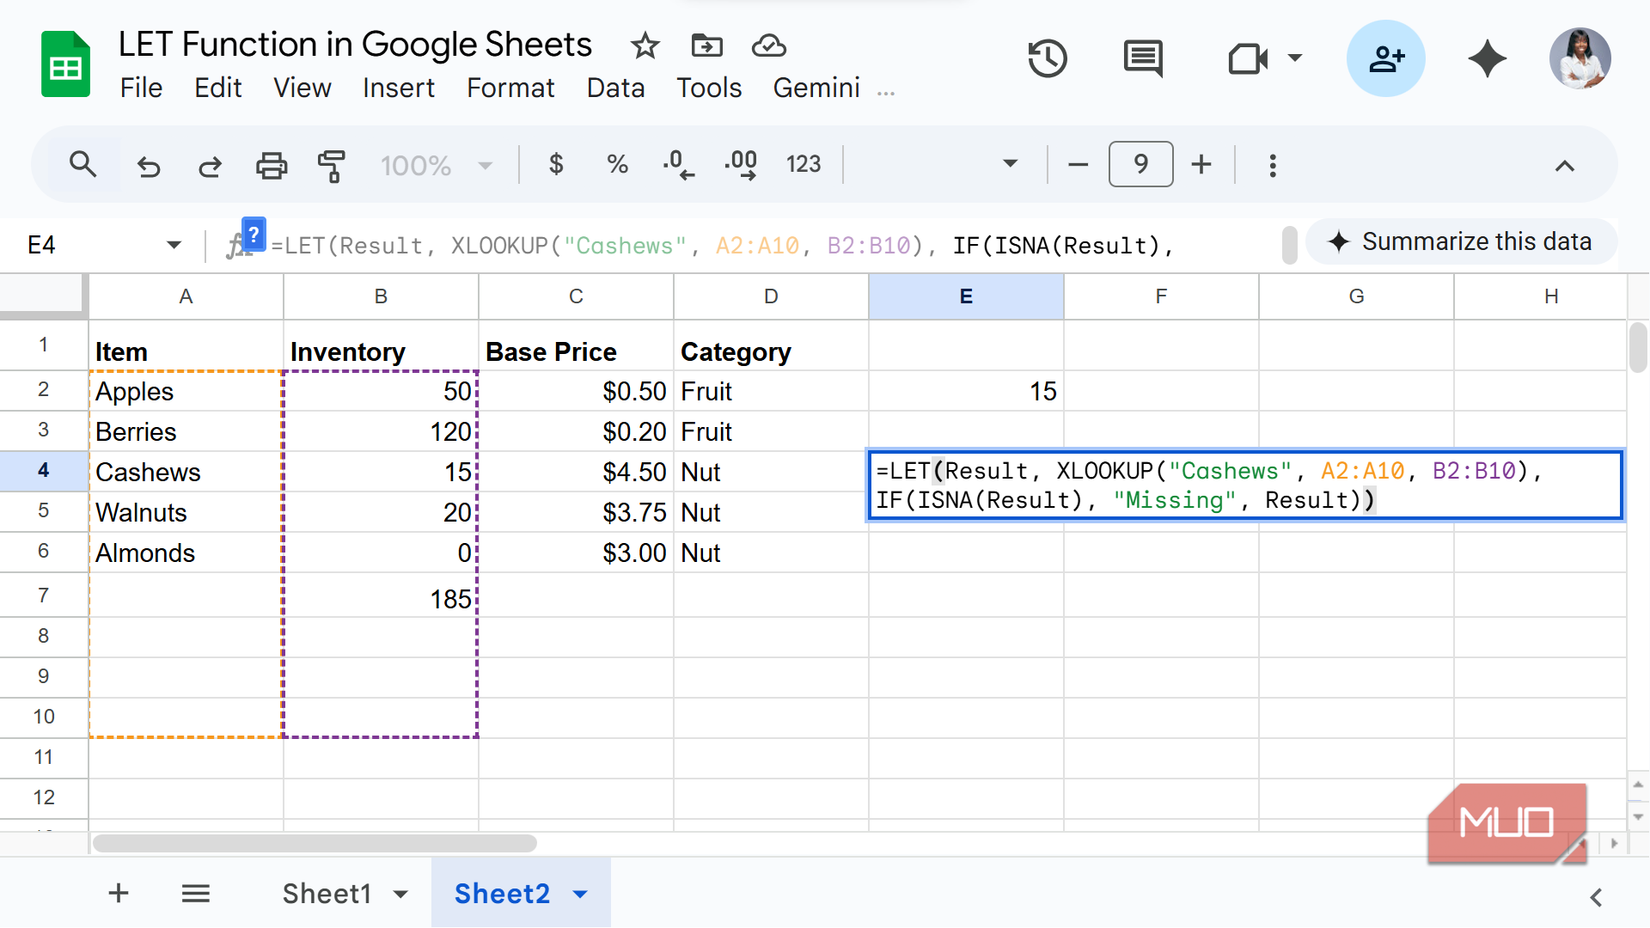Image resolution: width=1650 pixels, height=928 pixels.
Task: Open the Meet camera dropdown arrow
Action: (x=1295, y=59)
